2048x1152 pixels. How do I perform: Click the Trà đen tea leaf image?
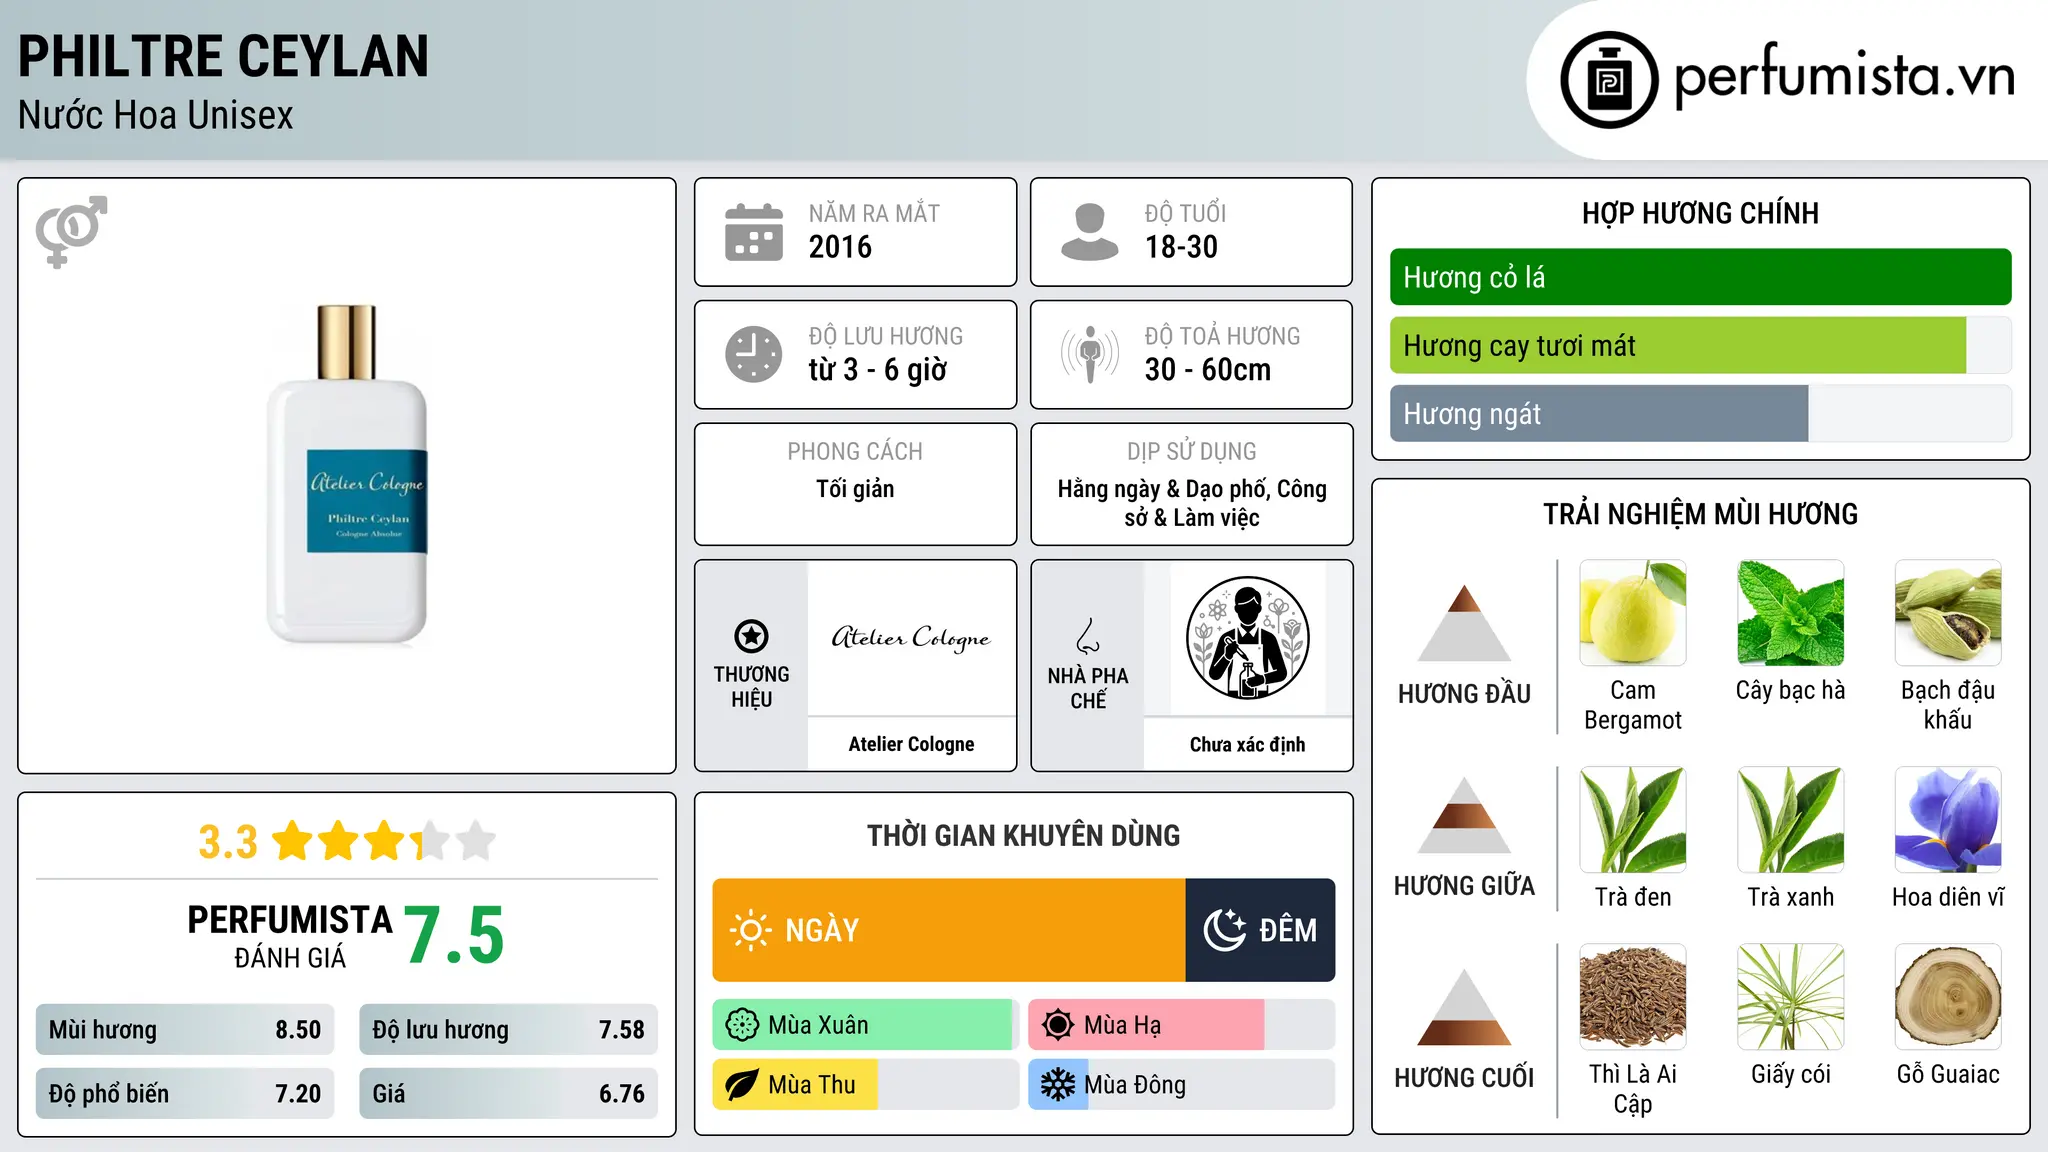1633,820
